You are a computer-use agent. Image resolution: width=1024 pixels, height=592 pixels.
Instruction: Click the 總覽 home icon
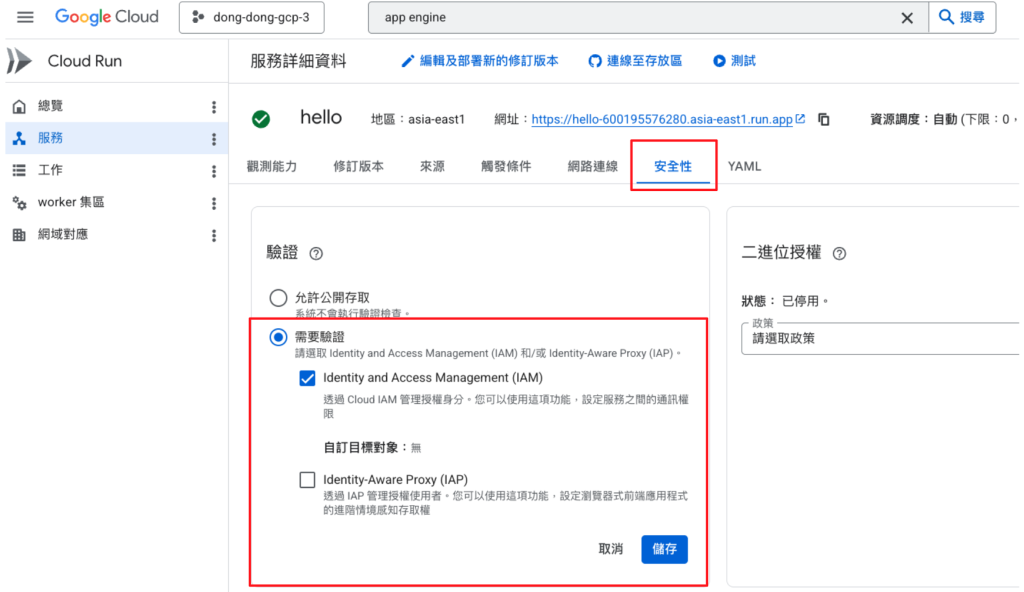coord(20,106)
